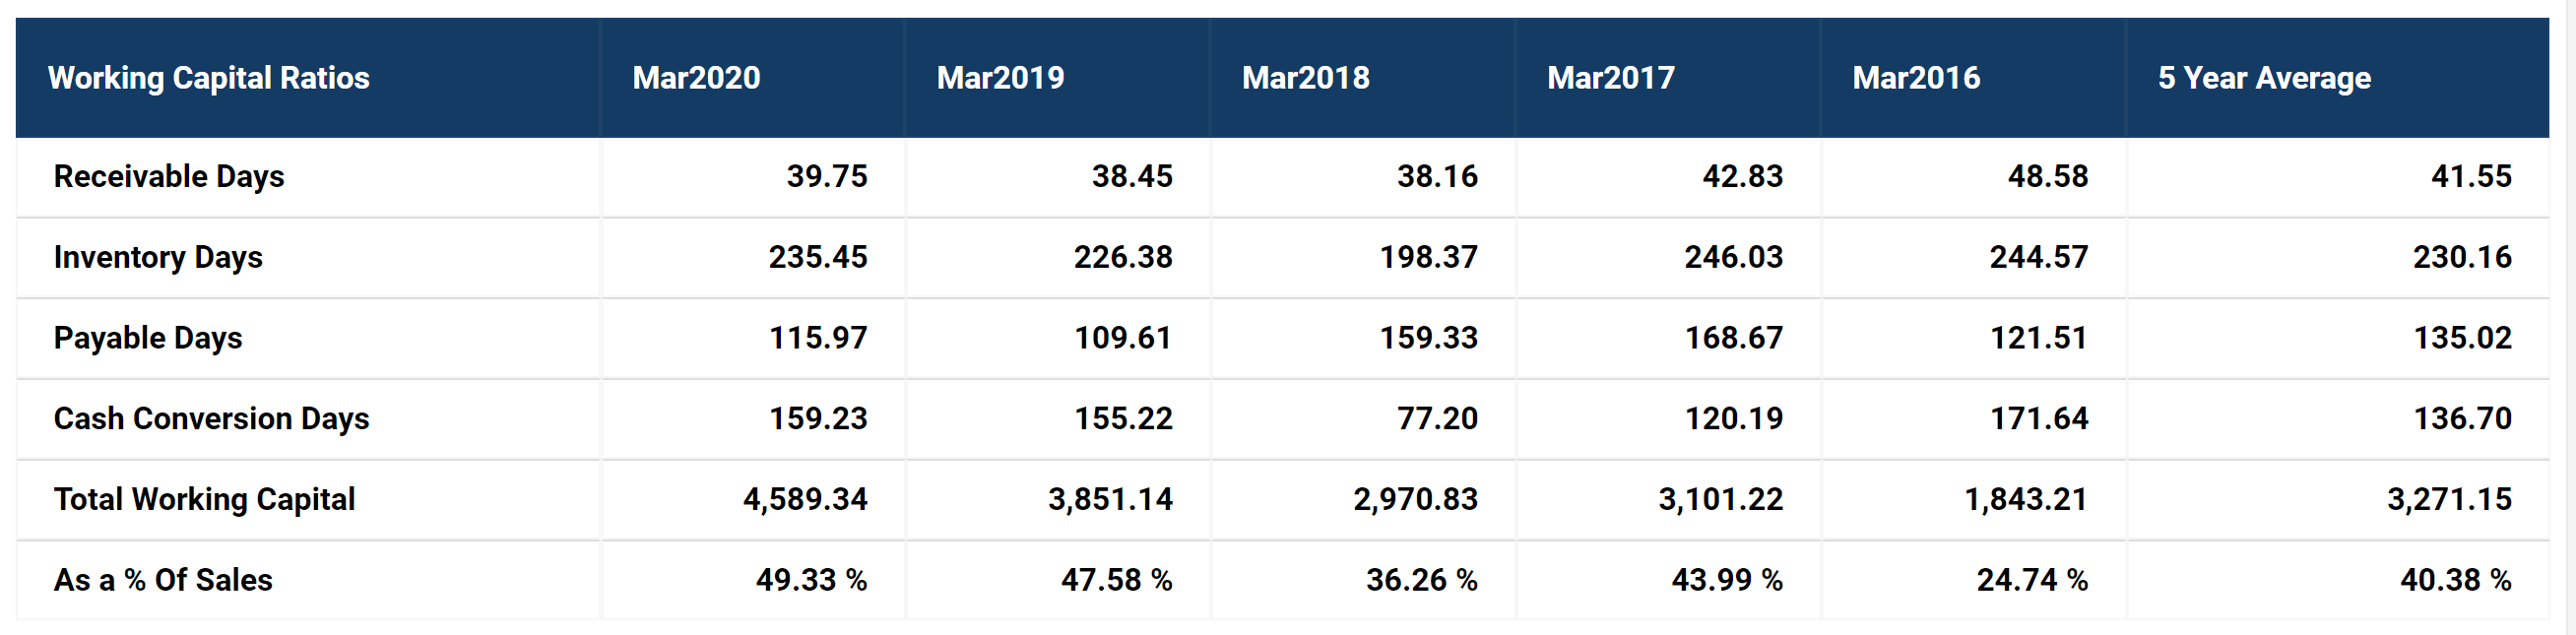The image size is (2576, 635).
Task: Select the Mar2018 column header
Action: coord(1305,78)
